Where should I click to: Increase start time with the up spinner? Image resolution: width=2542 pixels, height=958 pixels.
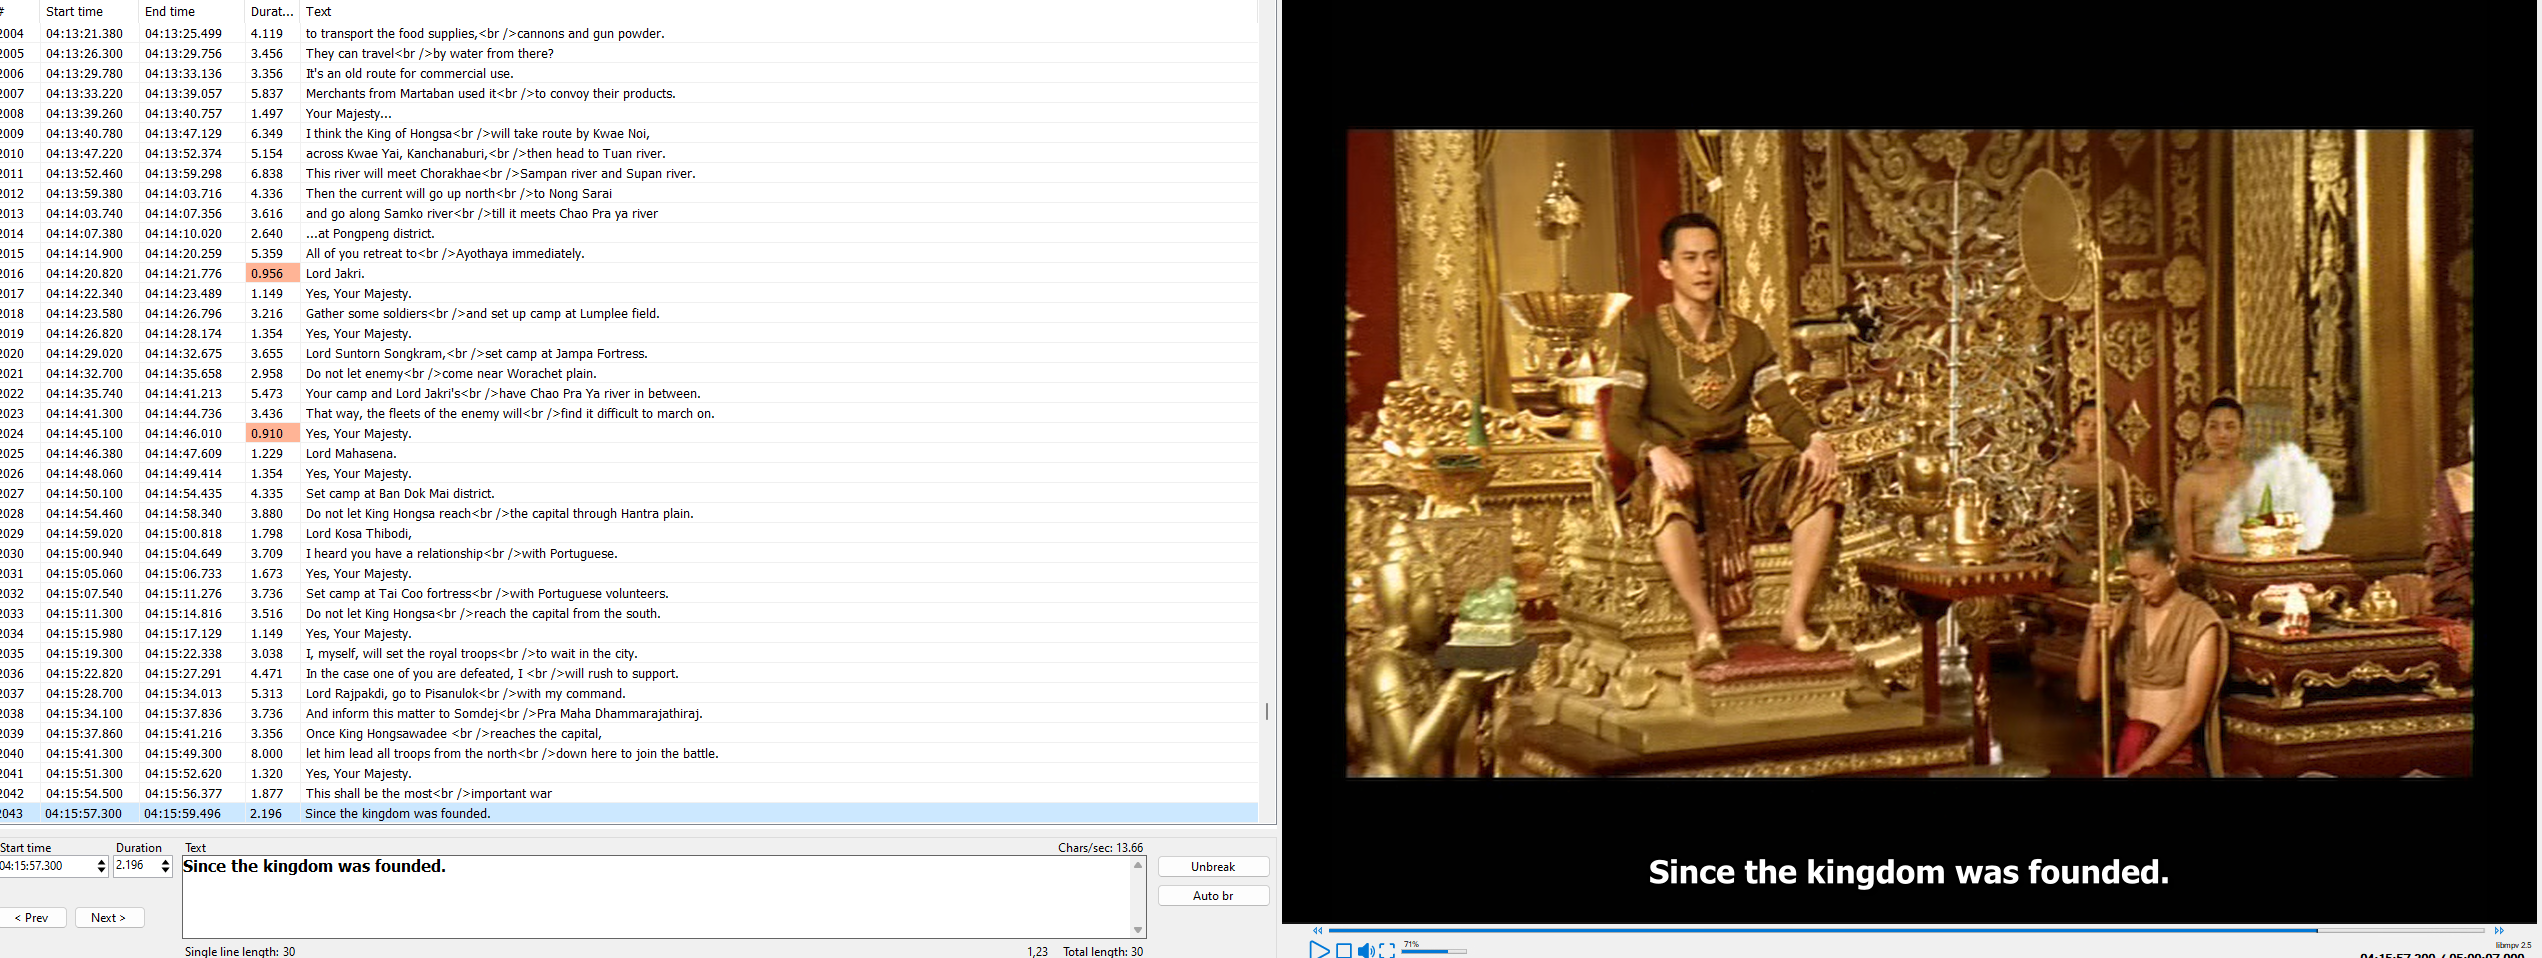click(101, 862)
